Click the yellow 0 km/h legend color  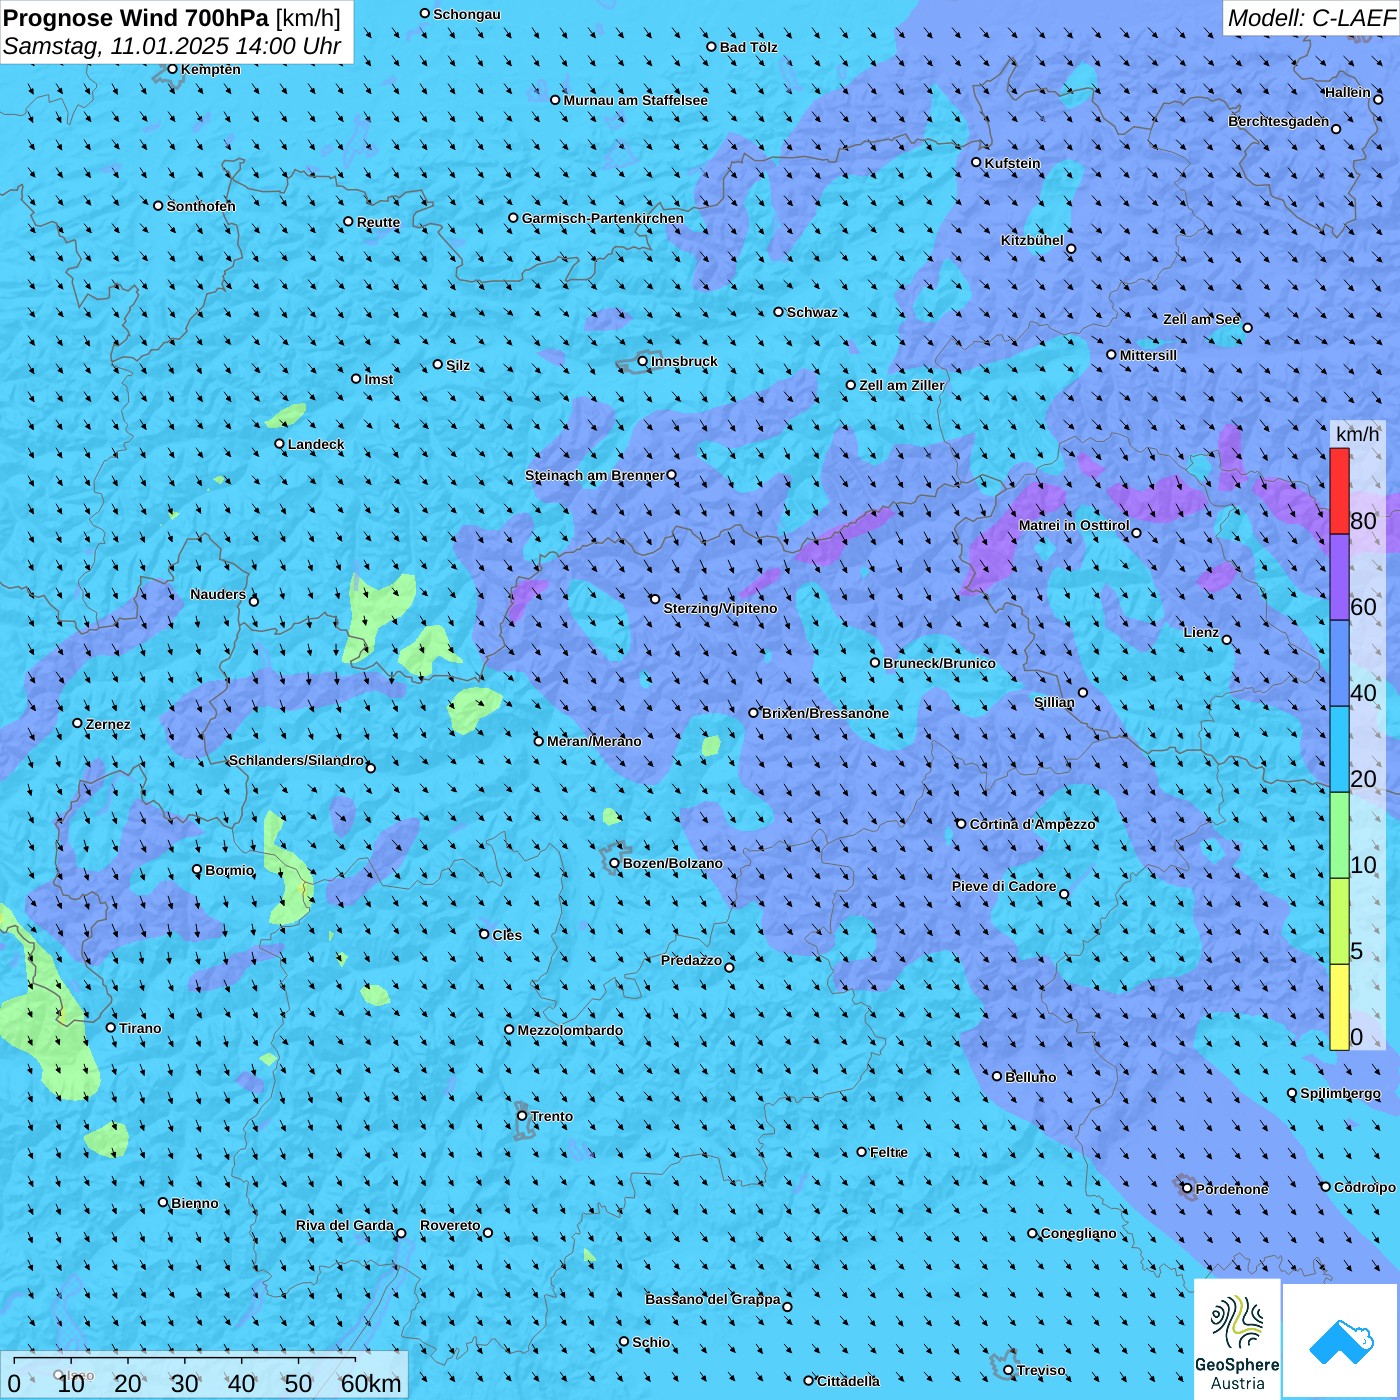click(1339, 1007)
